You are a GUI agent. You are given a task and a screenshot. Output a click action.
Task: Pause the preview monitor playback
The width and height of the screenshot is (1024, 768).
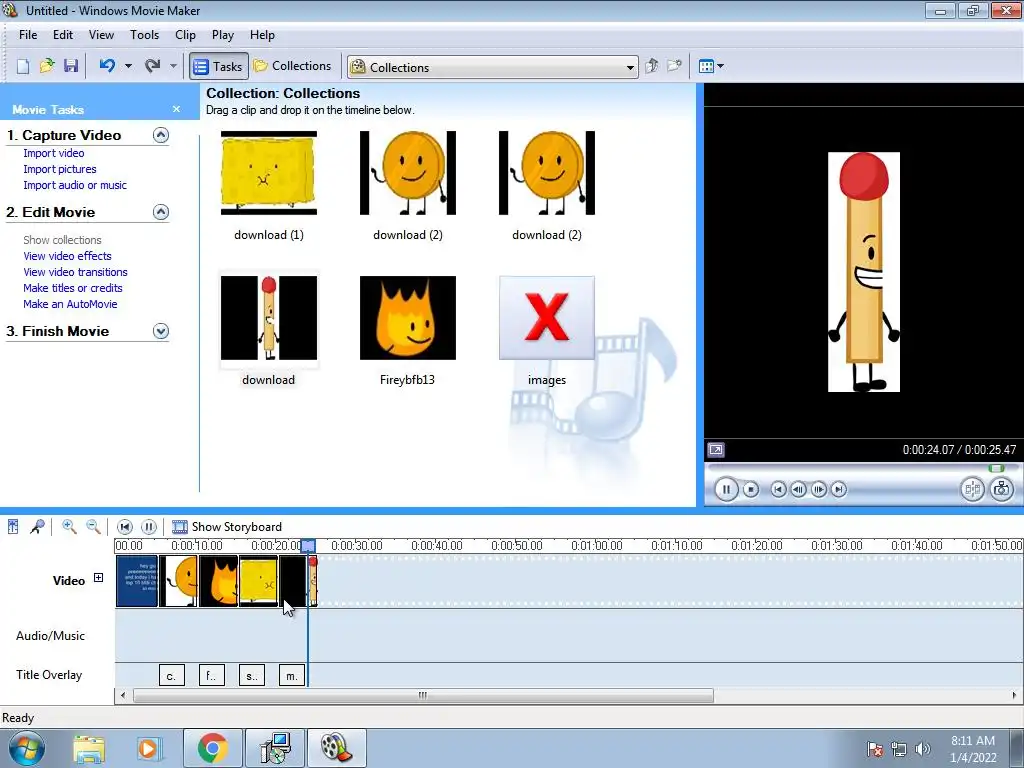click(726, 489)
